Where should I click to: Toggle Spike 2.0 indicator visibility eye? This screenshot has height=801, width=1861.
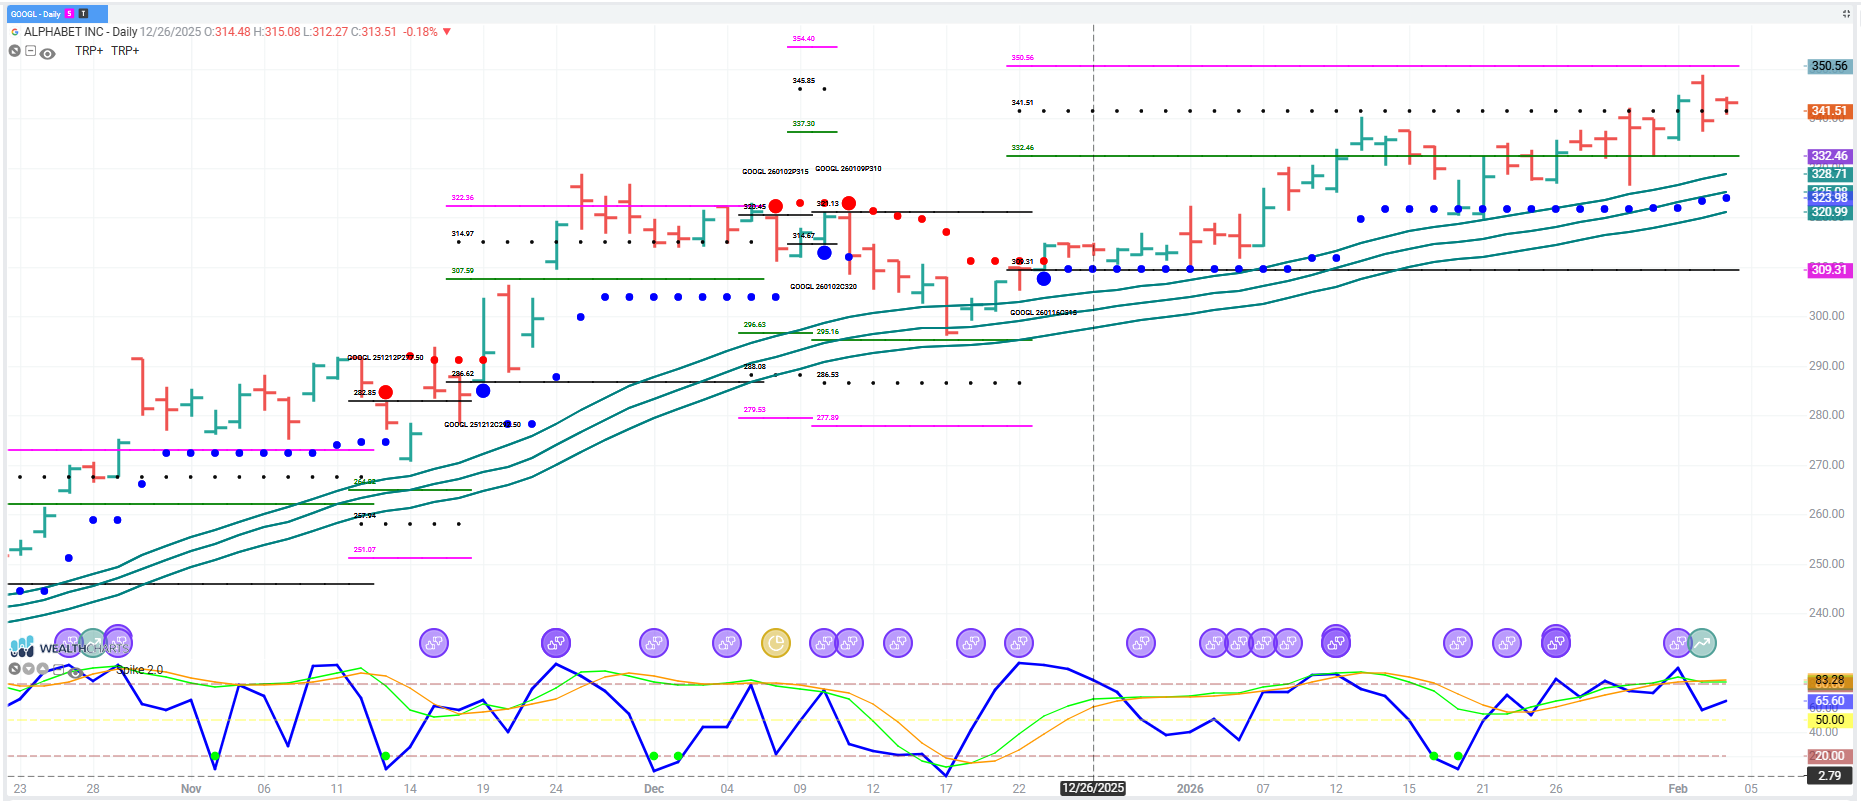click(74, 672)
